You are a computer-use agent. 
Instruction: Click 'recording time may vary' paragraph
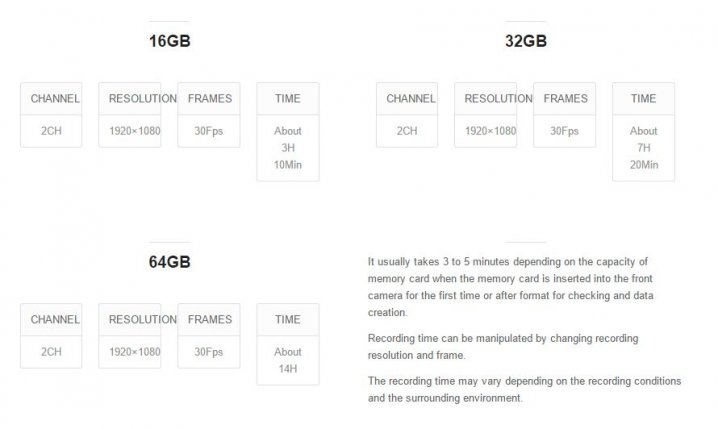(524, 390)
